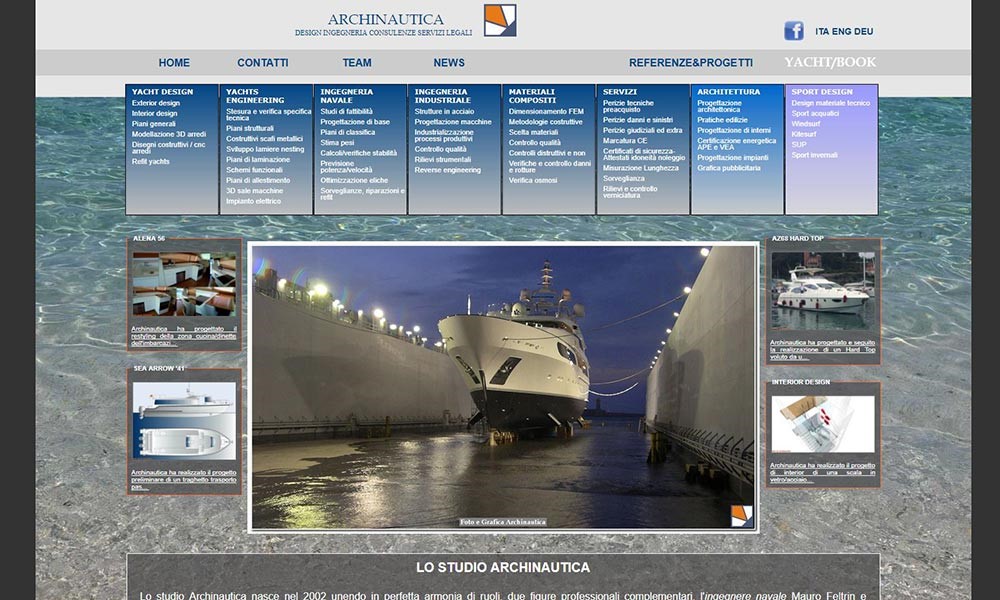Open Modellazione 3D arredi link
This screenshot has height=600, width=1000.
tap(169, 134)
